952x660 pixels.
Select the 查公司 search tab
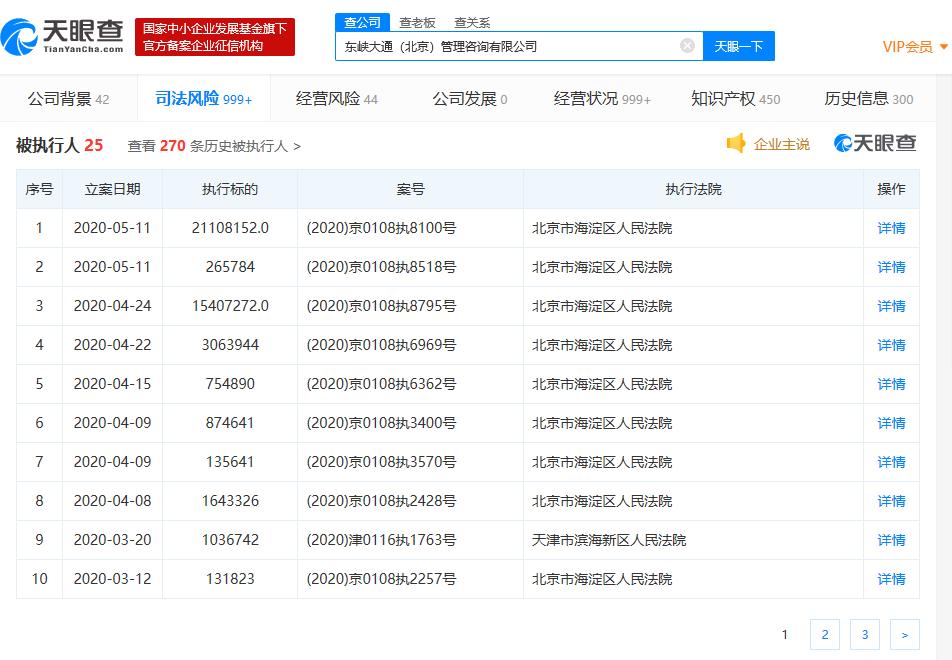362,22
